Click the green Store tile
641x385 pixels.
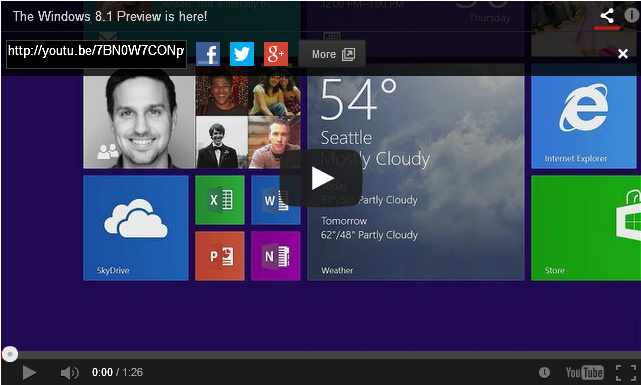coord(586,228)
